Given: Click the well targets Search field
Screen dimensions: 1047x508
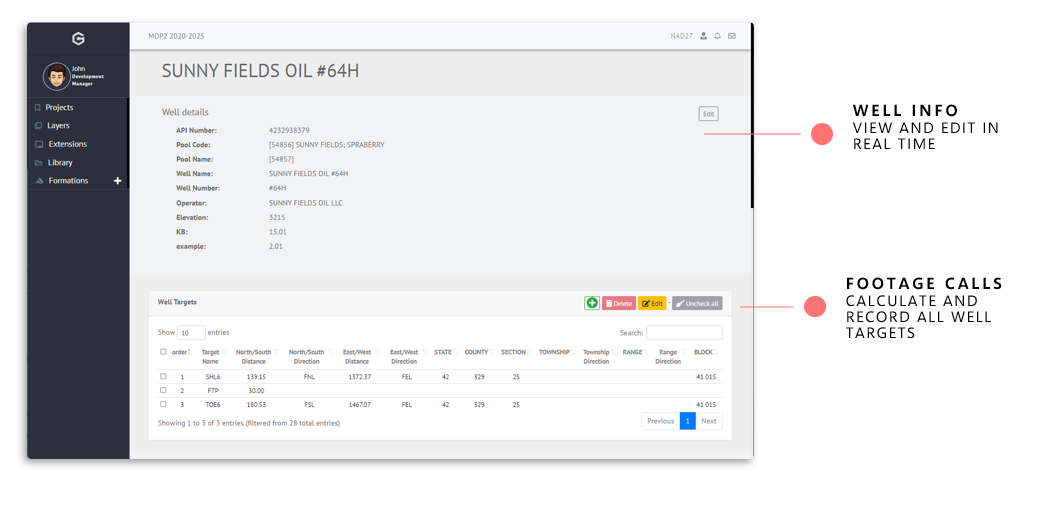Looking at the screenshot, I should click(684, 333).
